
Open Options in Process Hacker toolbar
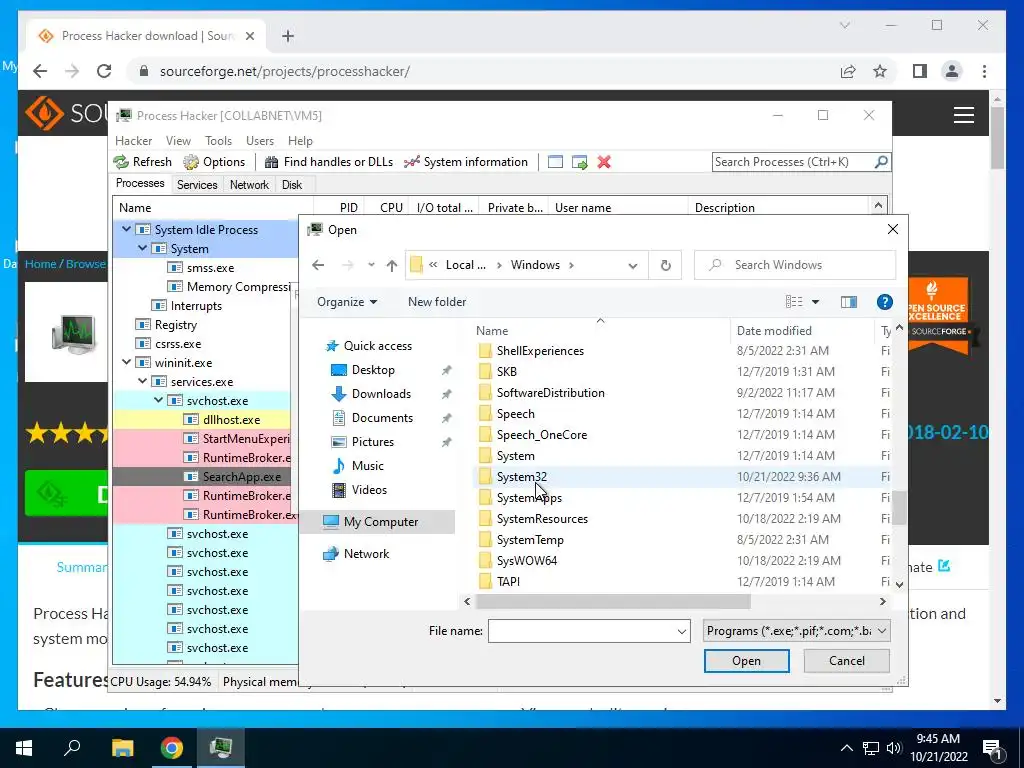point(214,162)
